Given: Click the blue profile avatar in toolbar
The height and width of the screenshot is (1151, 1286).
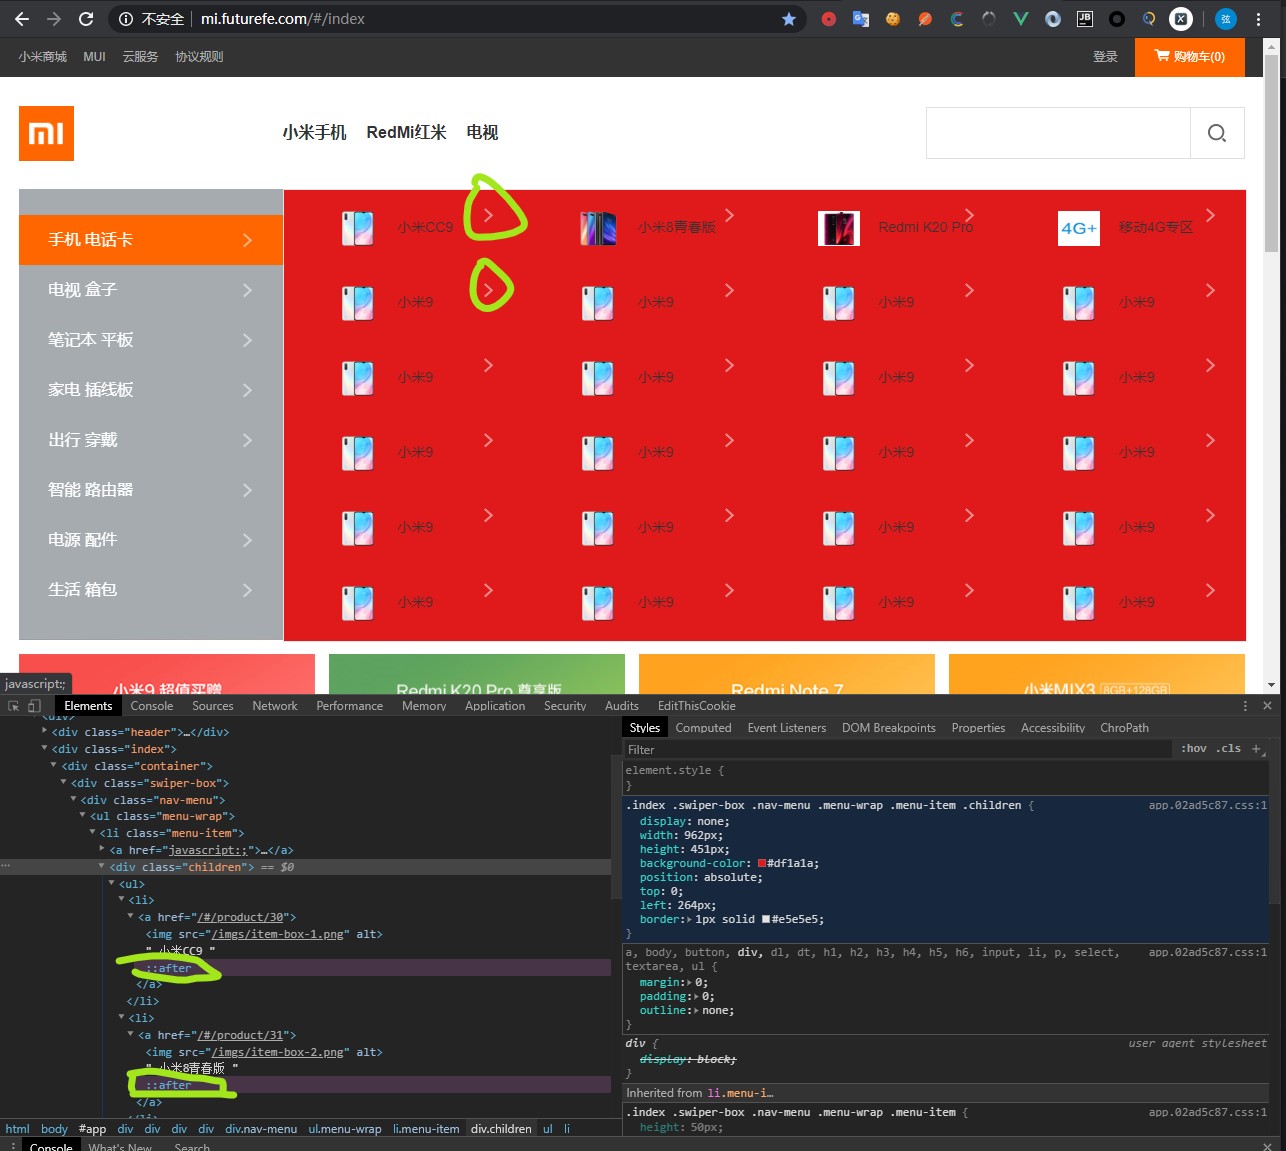Looking at the screenshot, I should point(1226,19).
